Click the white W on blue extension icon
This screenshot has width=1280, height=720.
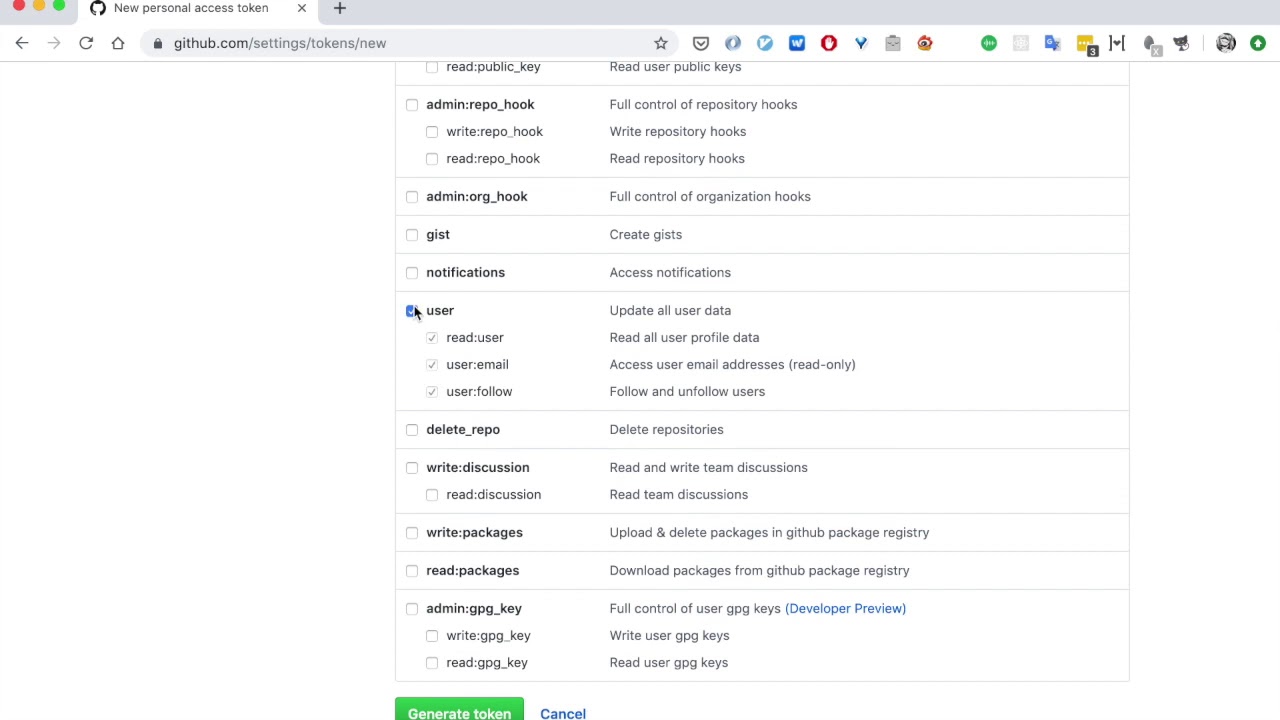797,43
